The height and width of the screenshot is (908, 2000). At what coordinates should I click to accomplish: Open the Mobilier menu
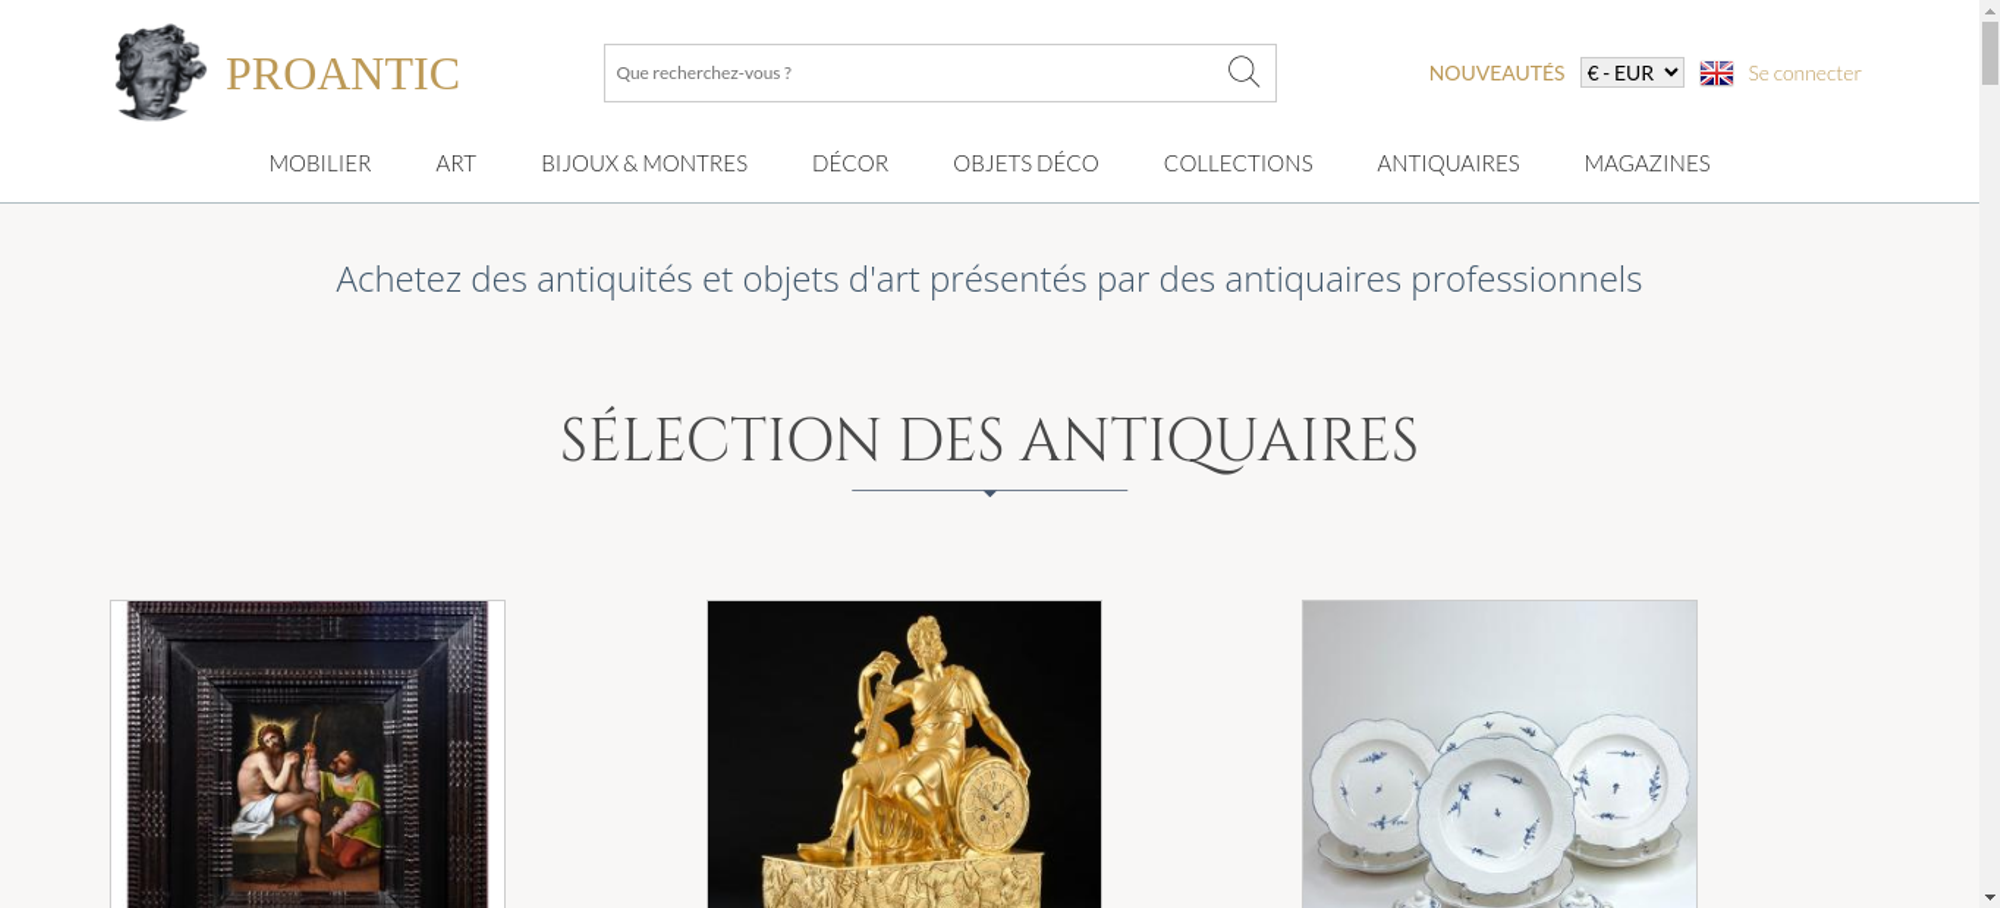(x=320, y=163)
